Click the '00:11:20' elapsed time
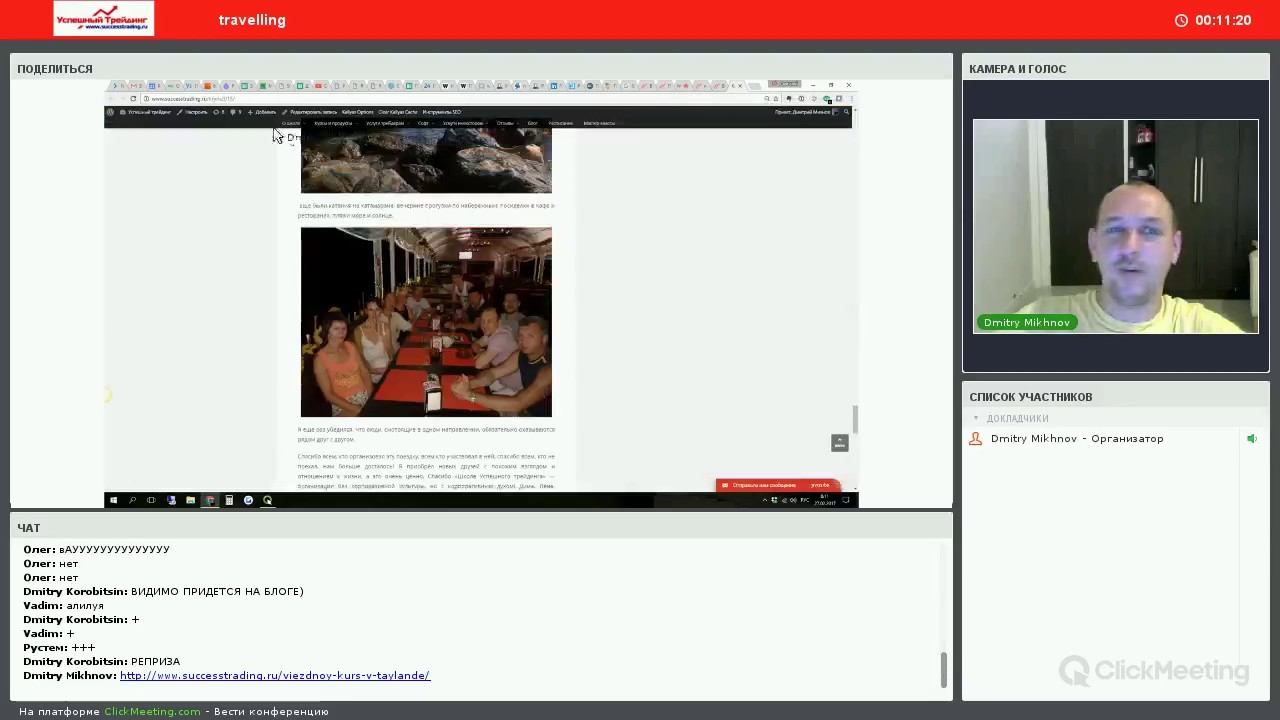Screen dimensions: 1280x720 point(1223,20)
